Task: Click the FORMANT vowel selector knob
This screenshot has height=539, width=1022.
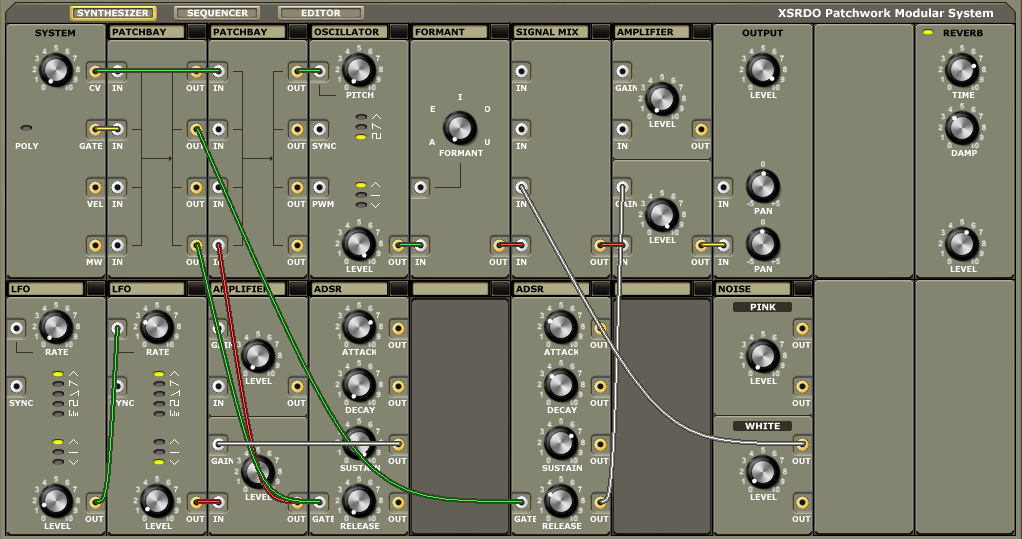Action: pos(460,128)
